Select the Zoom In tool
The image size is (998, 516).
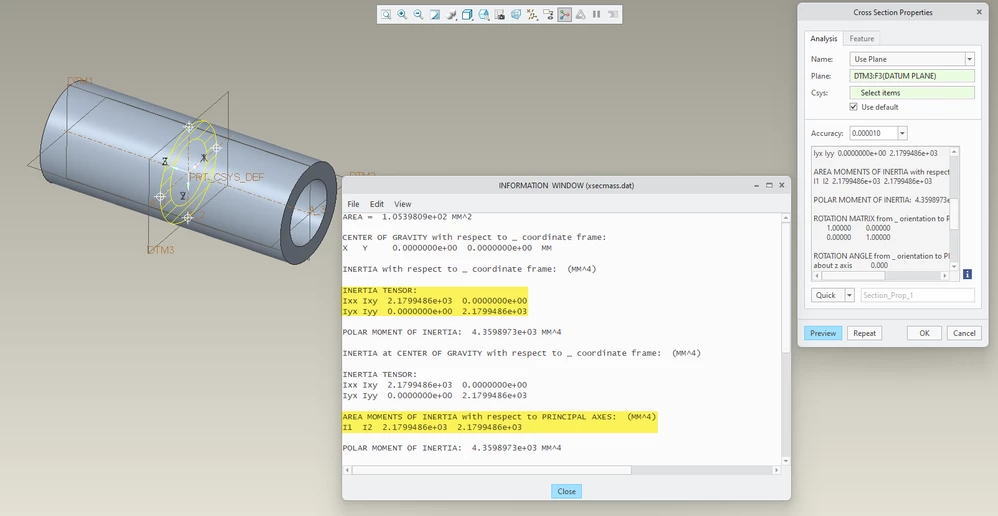tap(402, 14)
